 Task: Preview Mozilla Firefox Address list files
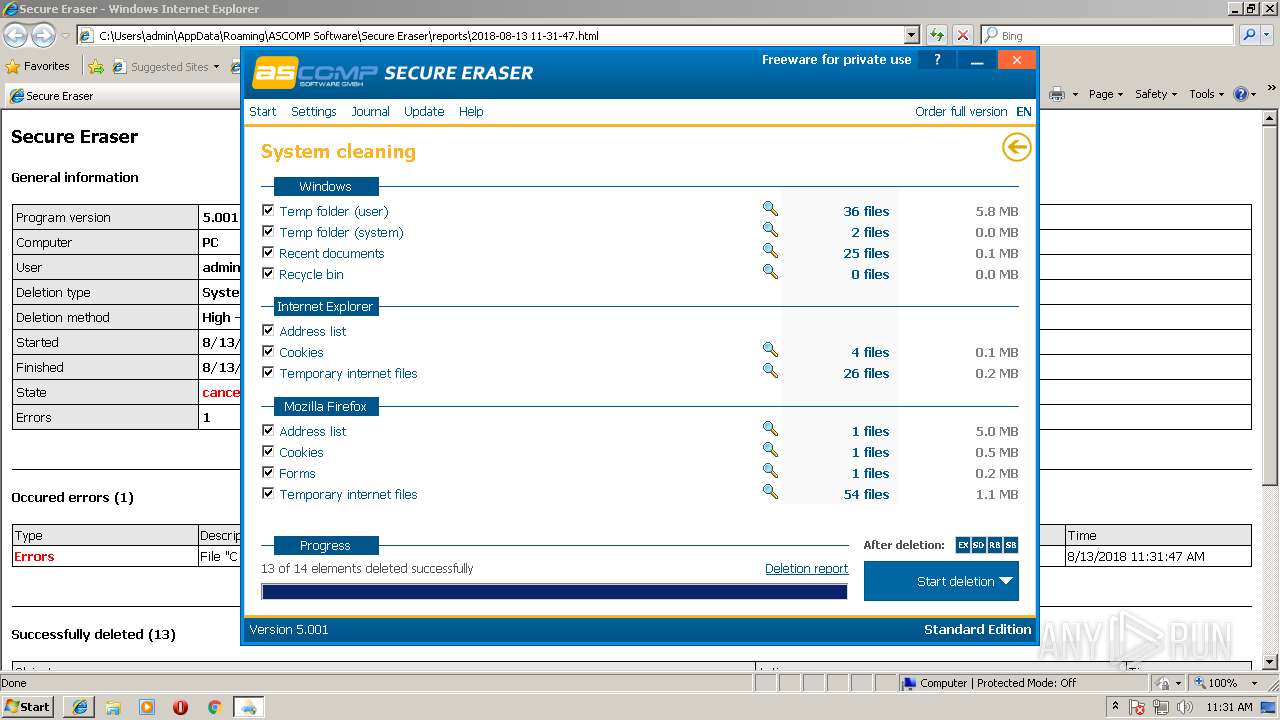point(770,429)
